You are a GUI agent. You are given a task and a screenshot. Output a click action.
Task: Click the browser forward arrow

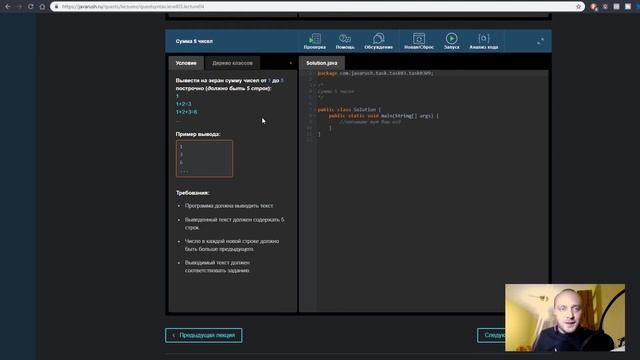[x=19, y=7]
